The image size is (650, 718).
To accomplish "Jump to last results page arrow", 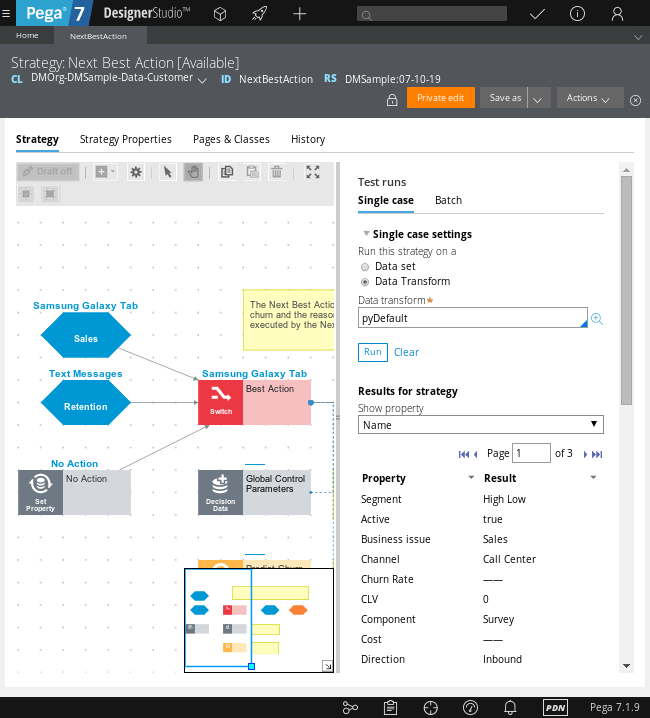I will click(597, 454).
